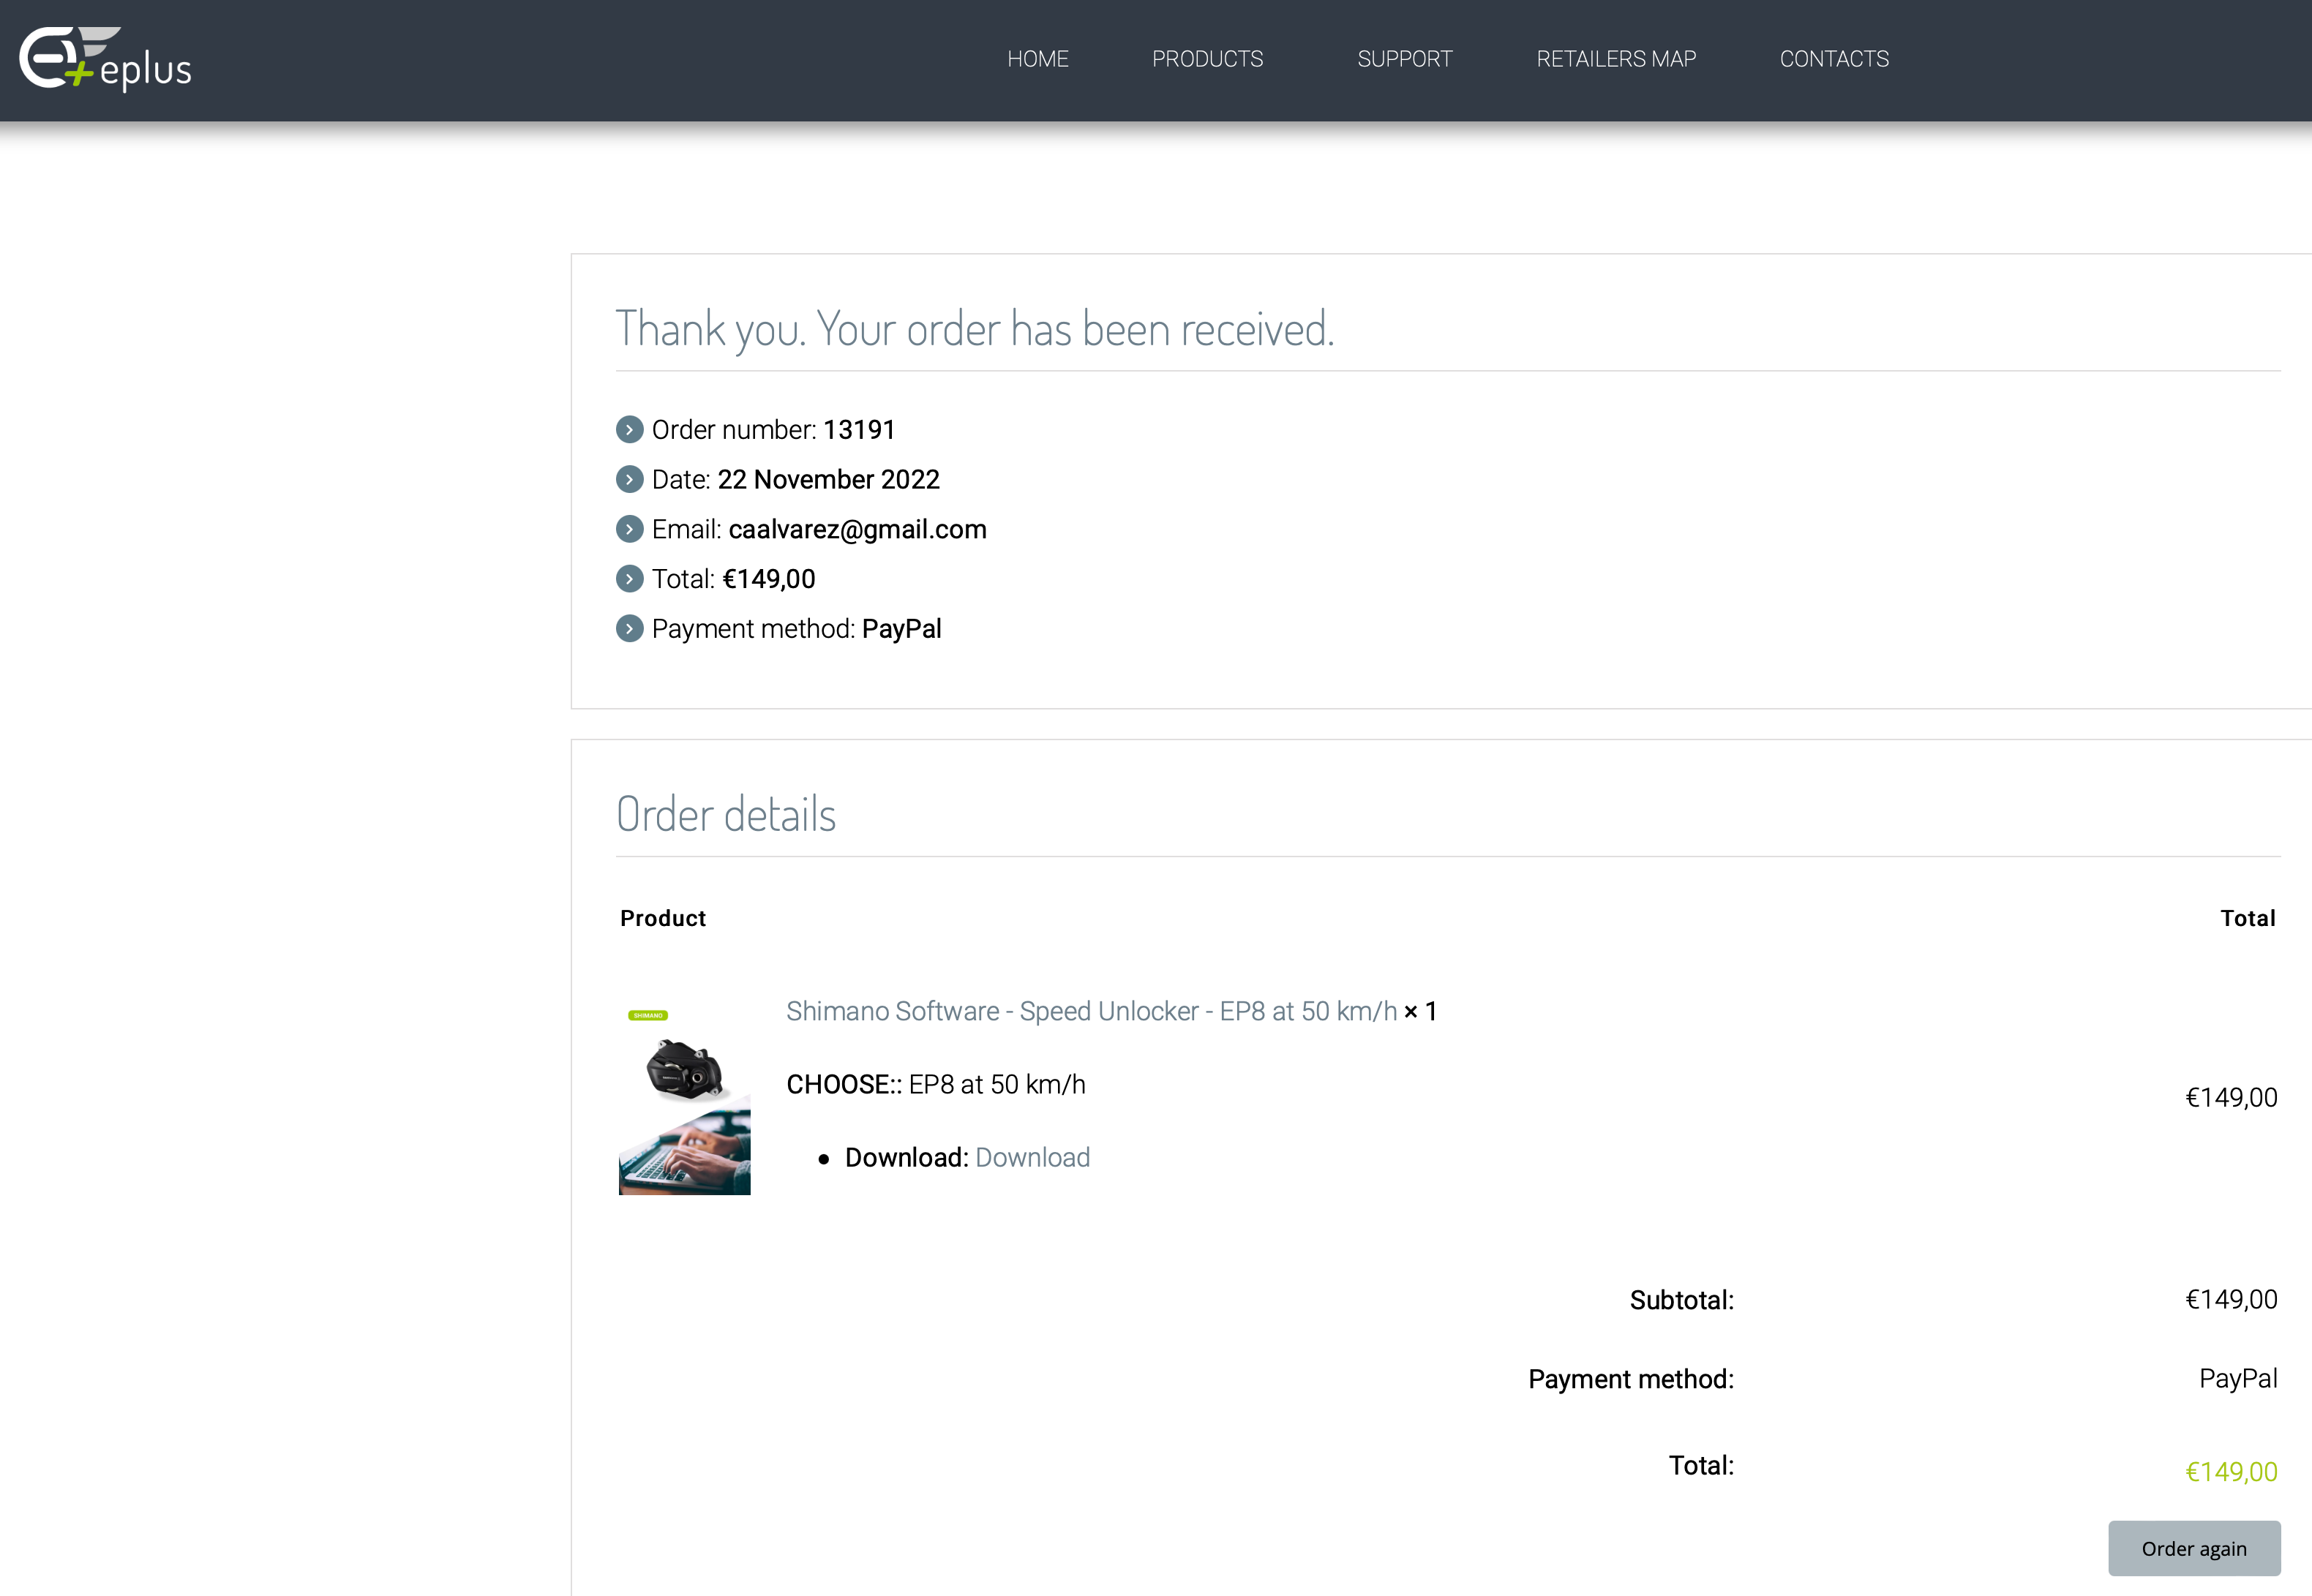Screen dimensions: 2312x1596
Task: Open the HOME menu item
Action: 1037,59
